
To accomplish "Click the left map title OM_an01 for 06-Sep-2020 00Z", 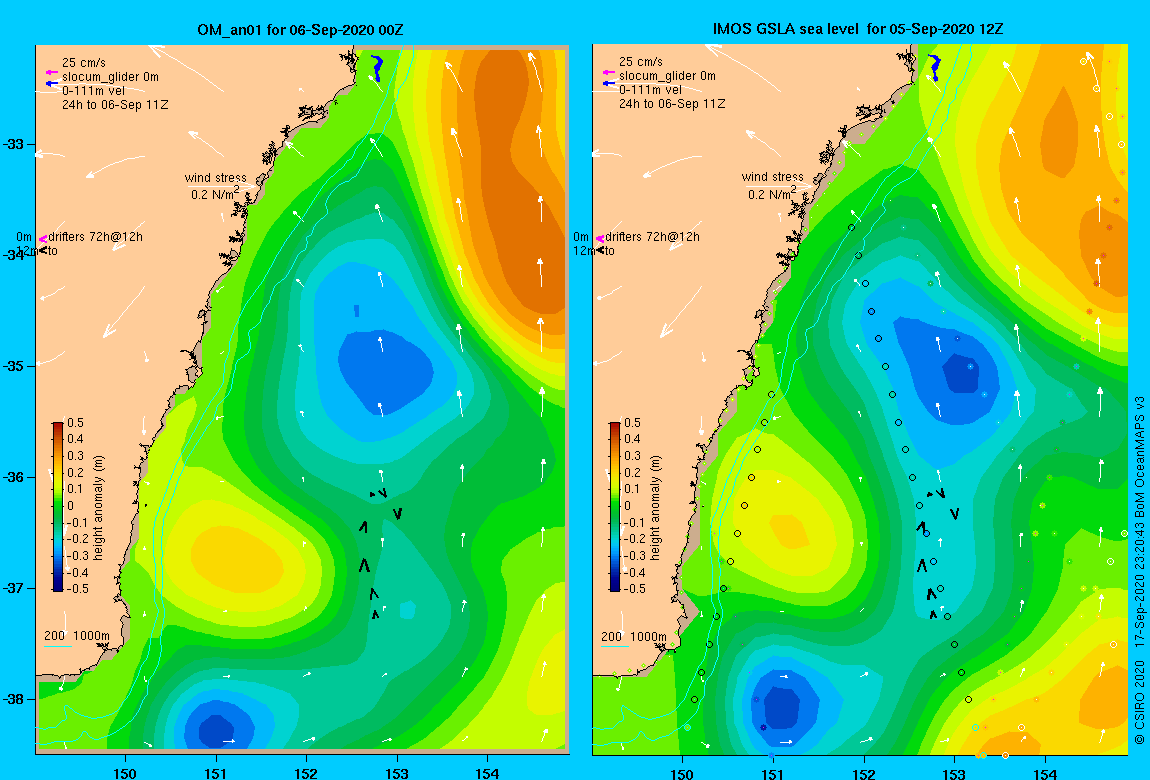I will click(300, 30).
